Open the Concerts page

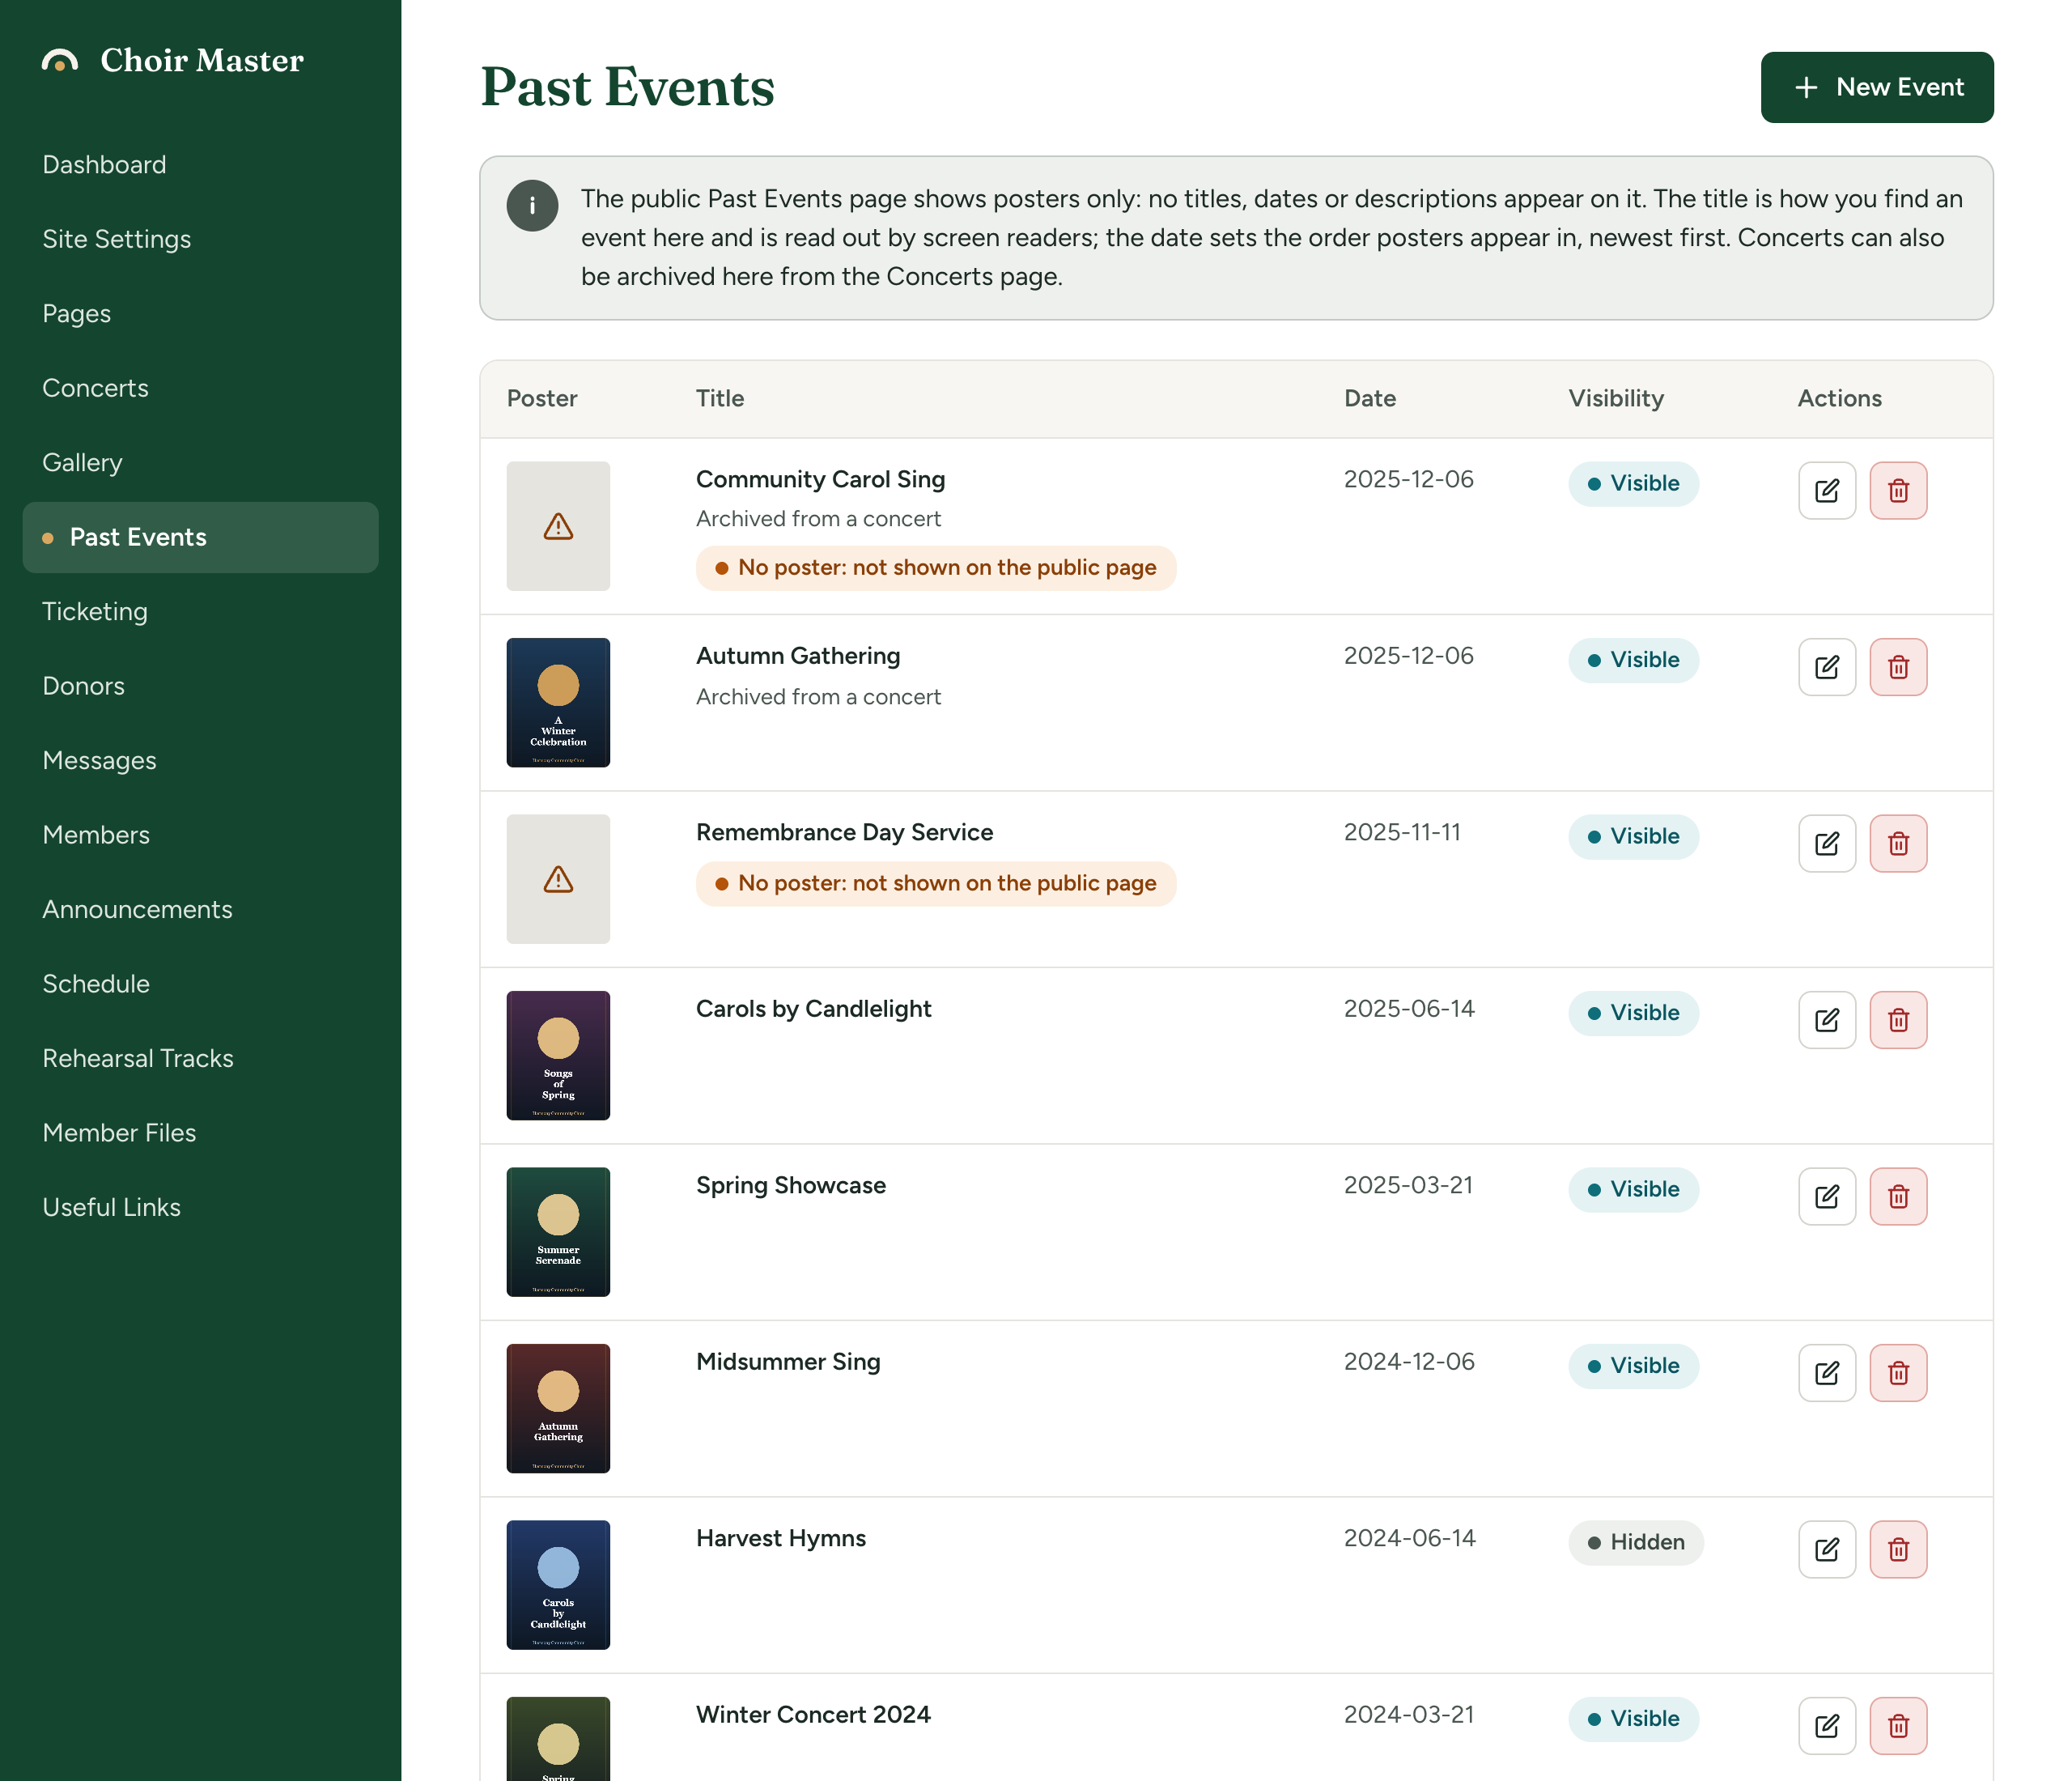(x=200, y=388)
